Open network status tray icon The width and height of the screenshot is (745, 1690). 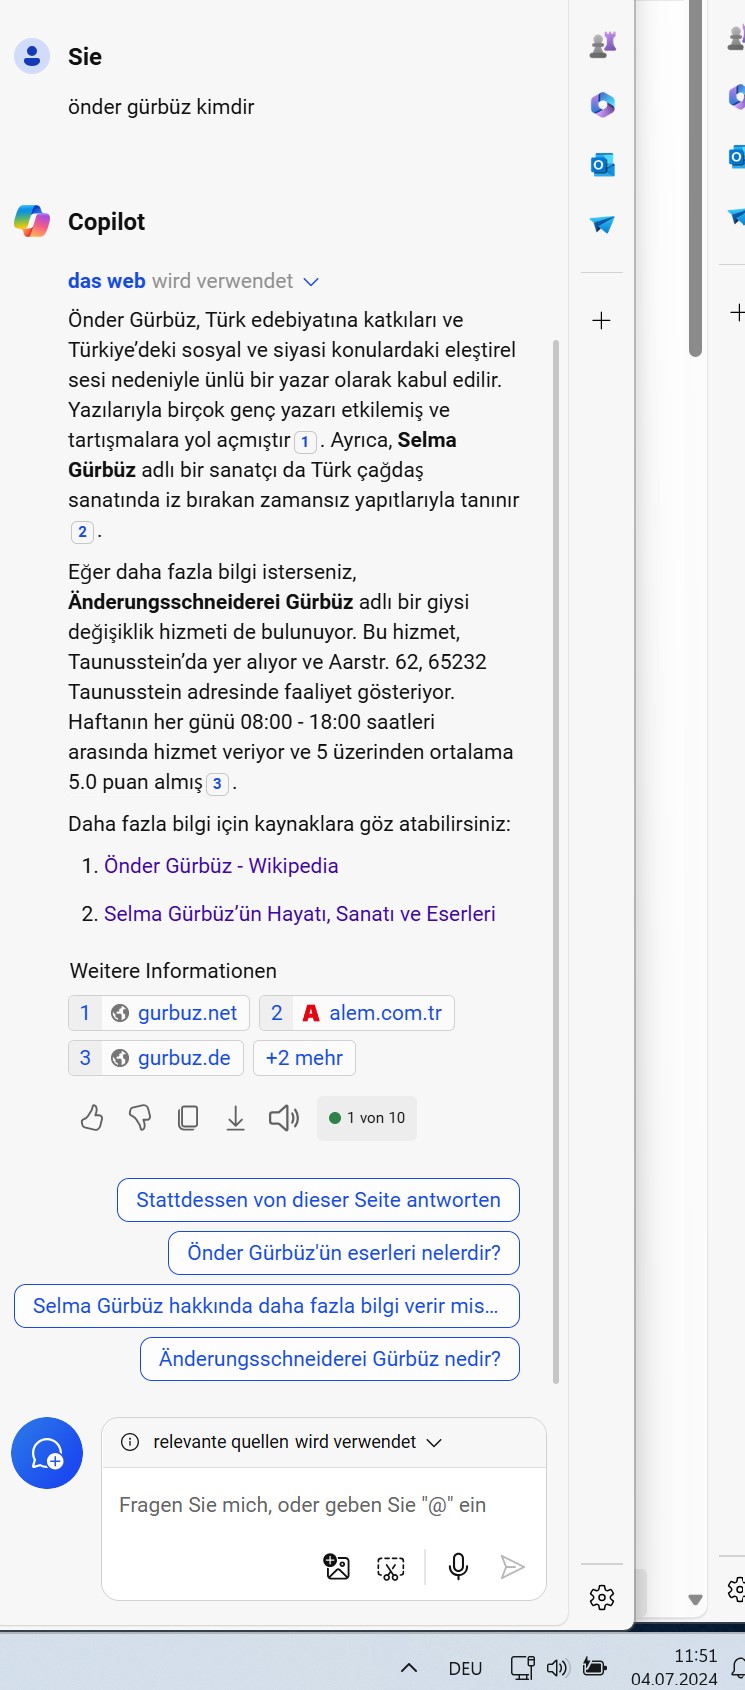[x=522, y=1667]
